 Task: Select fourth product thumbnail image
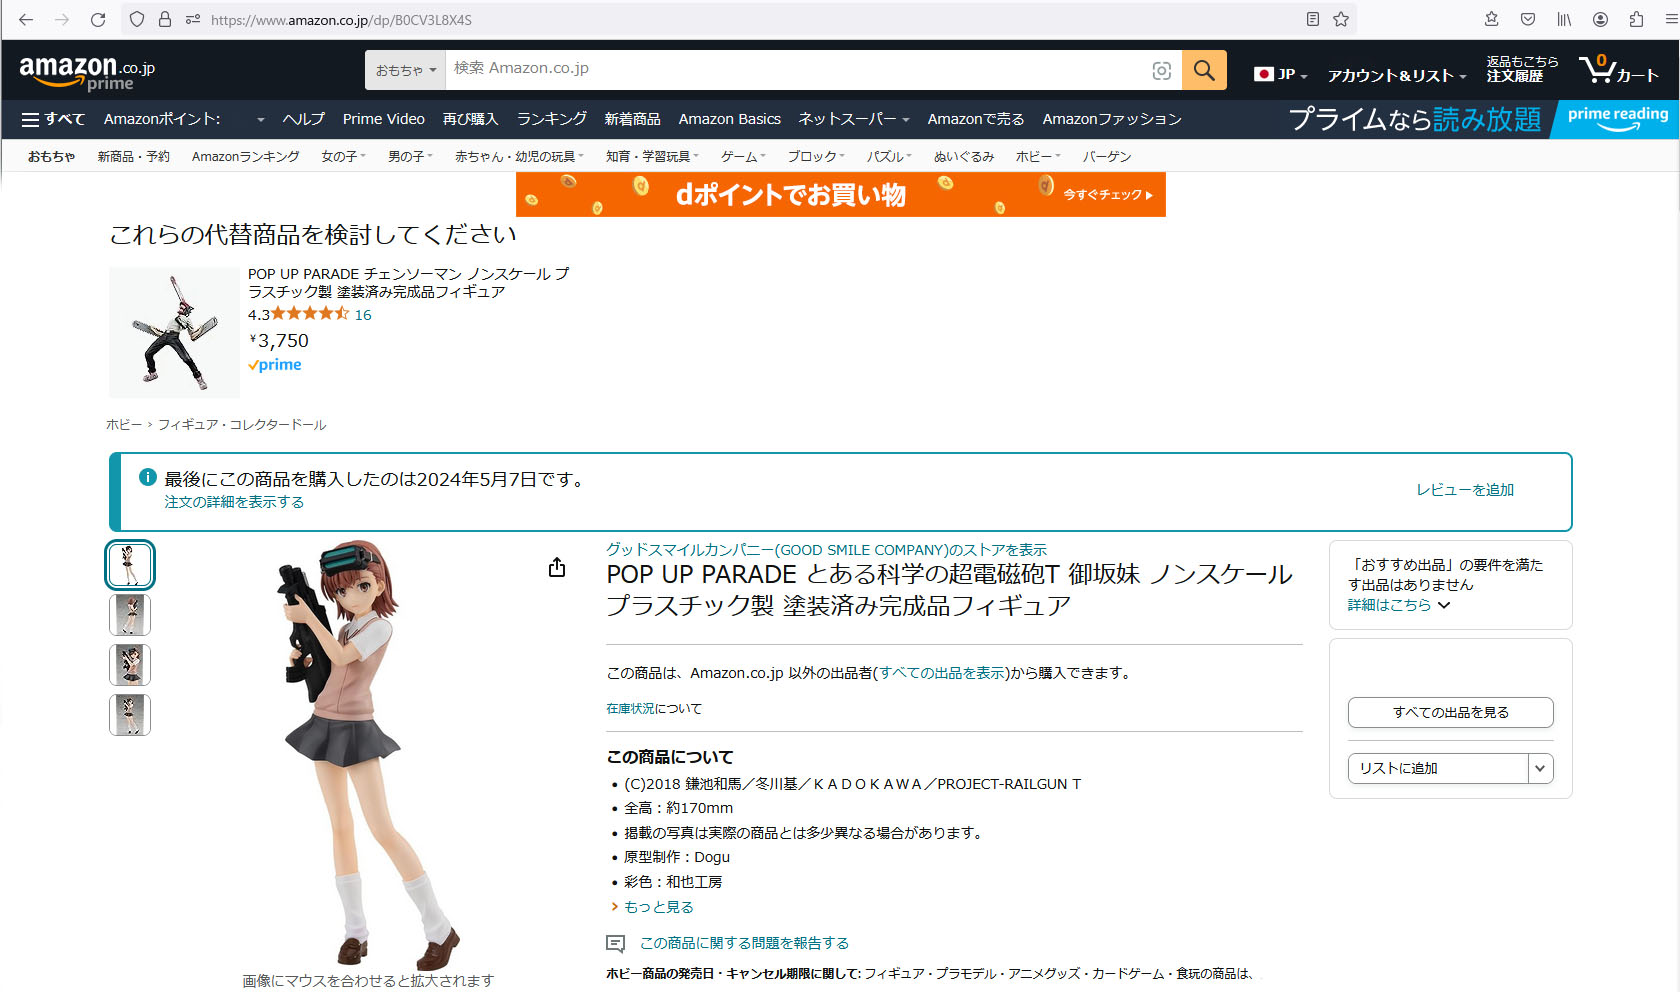point(130,715)
